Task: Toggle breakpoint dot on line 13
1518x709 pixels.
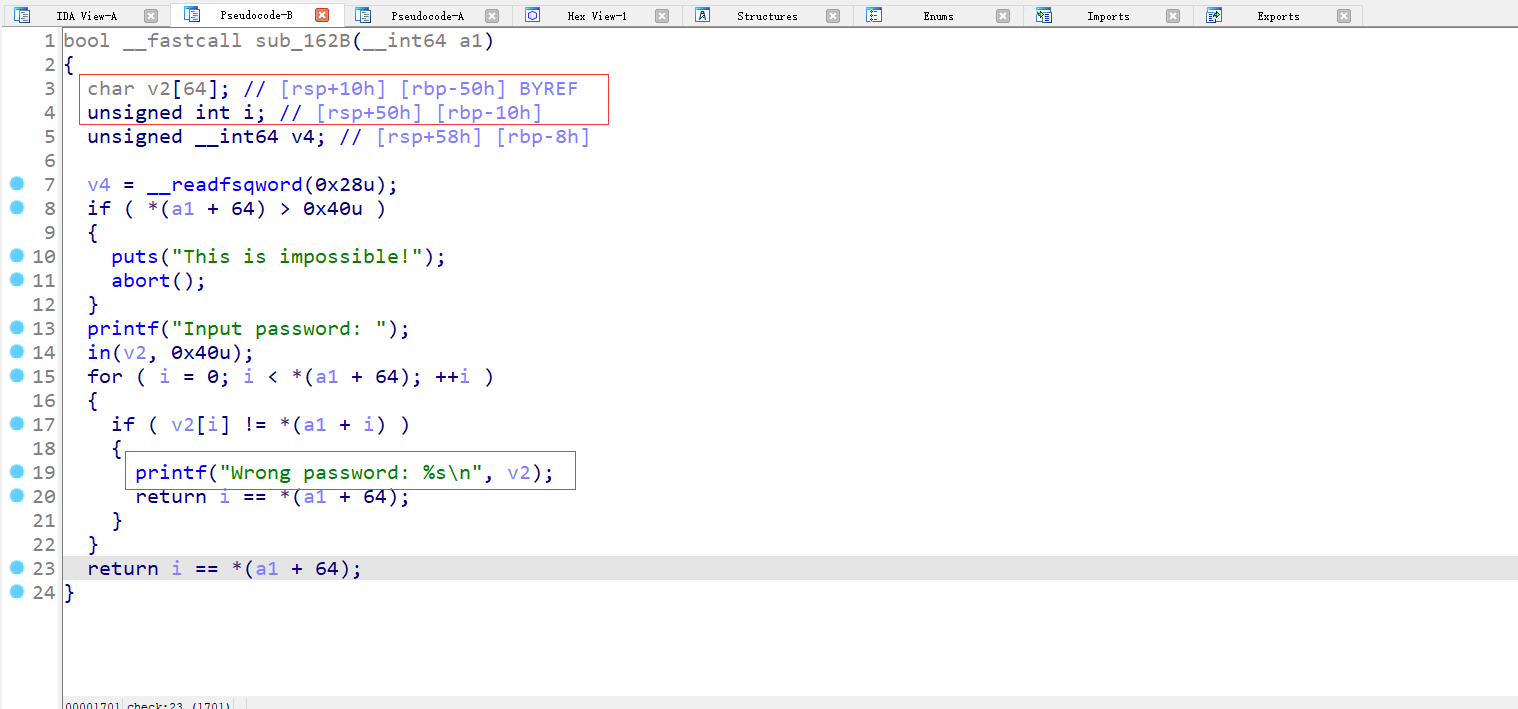Action: coord(16,328)
